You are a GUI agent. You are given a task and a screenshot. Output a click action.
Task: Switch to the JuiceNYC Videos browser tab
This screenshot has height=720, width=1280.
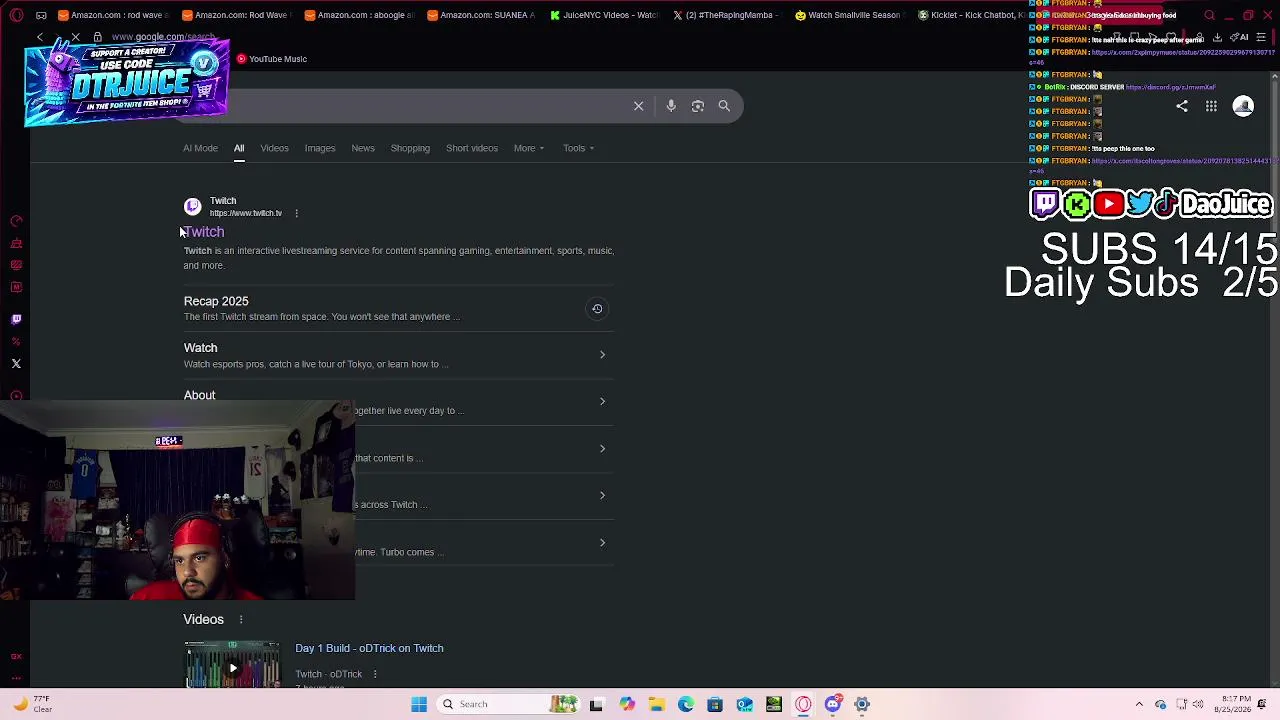(603, 15)
